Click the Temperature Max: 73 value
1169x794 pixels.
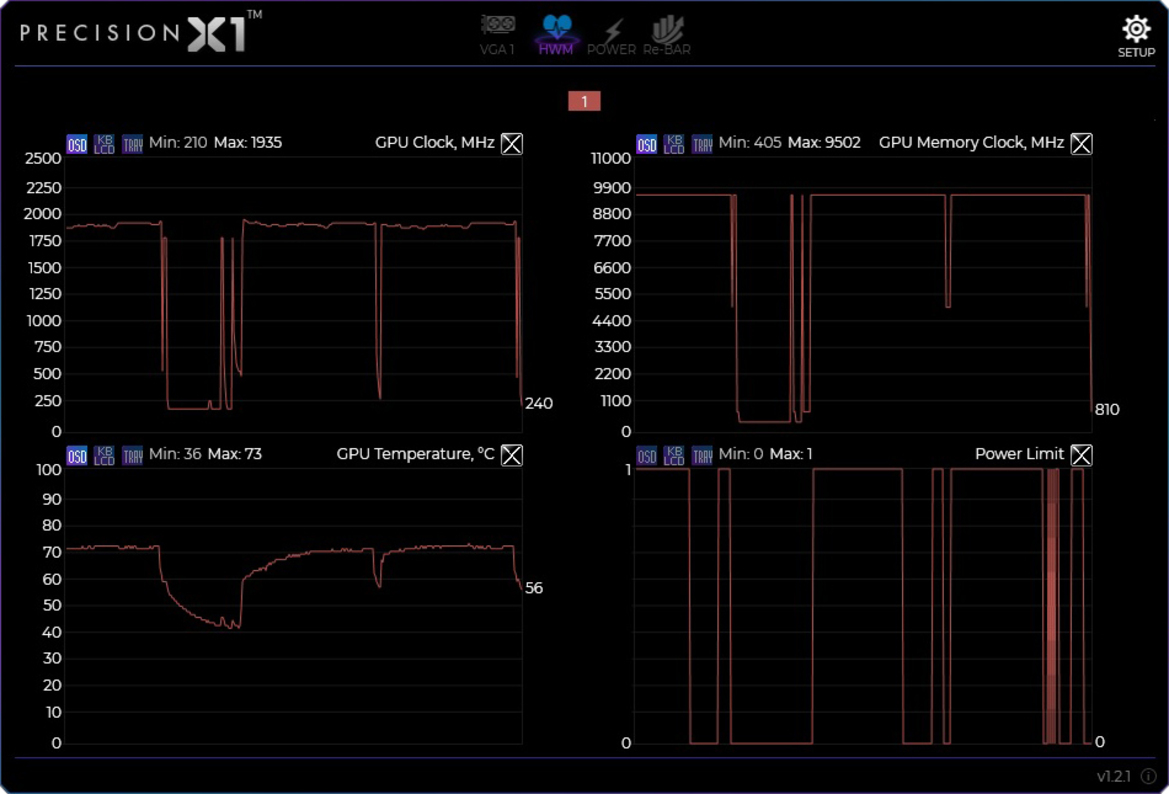(234, 454)
